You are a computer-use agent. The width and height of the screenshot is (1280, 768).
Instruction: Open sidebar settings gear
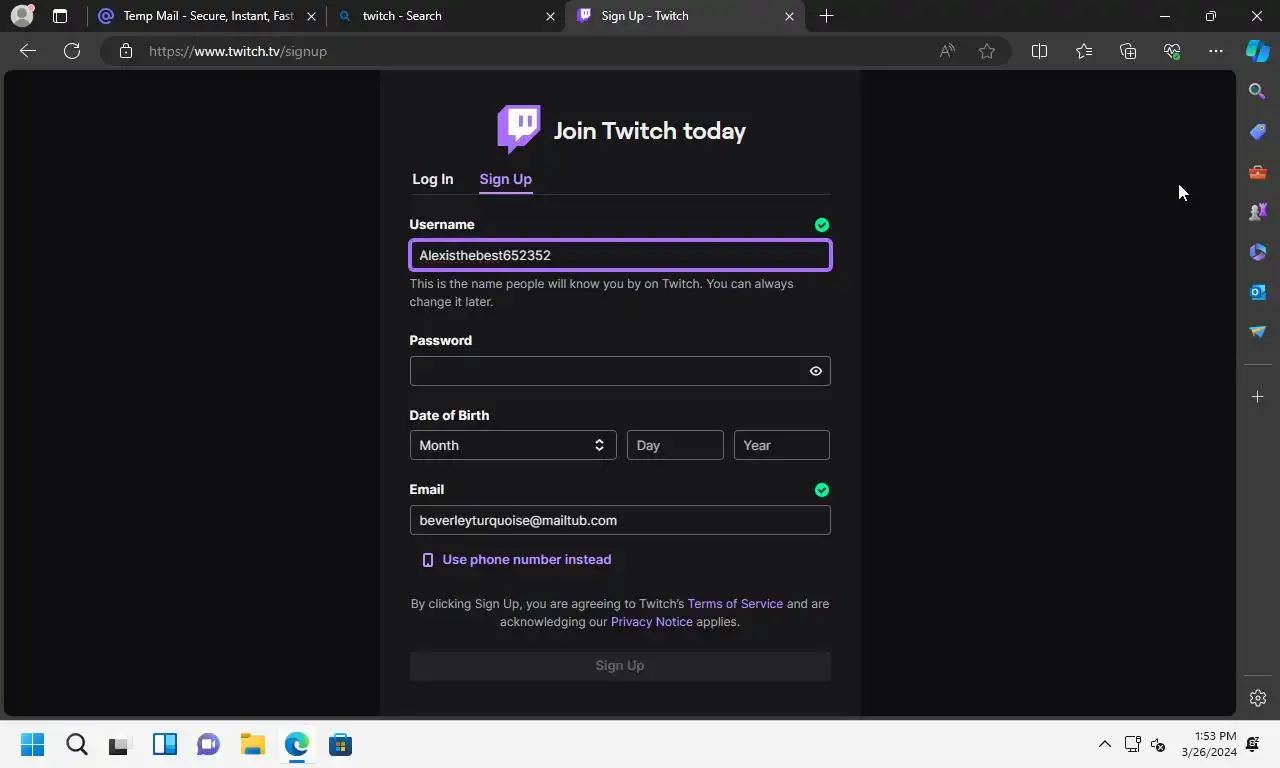tap(1258, 698)
